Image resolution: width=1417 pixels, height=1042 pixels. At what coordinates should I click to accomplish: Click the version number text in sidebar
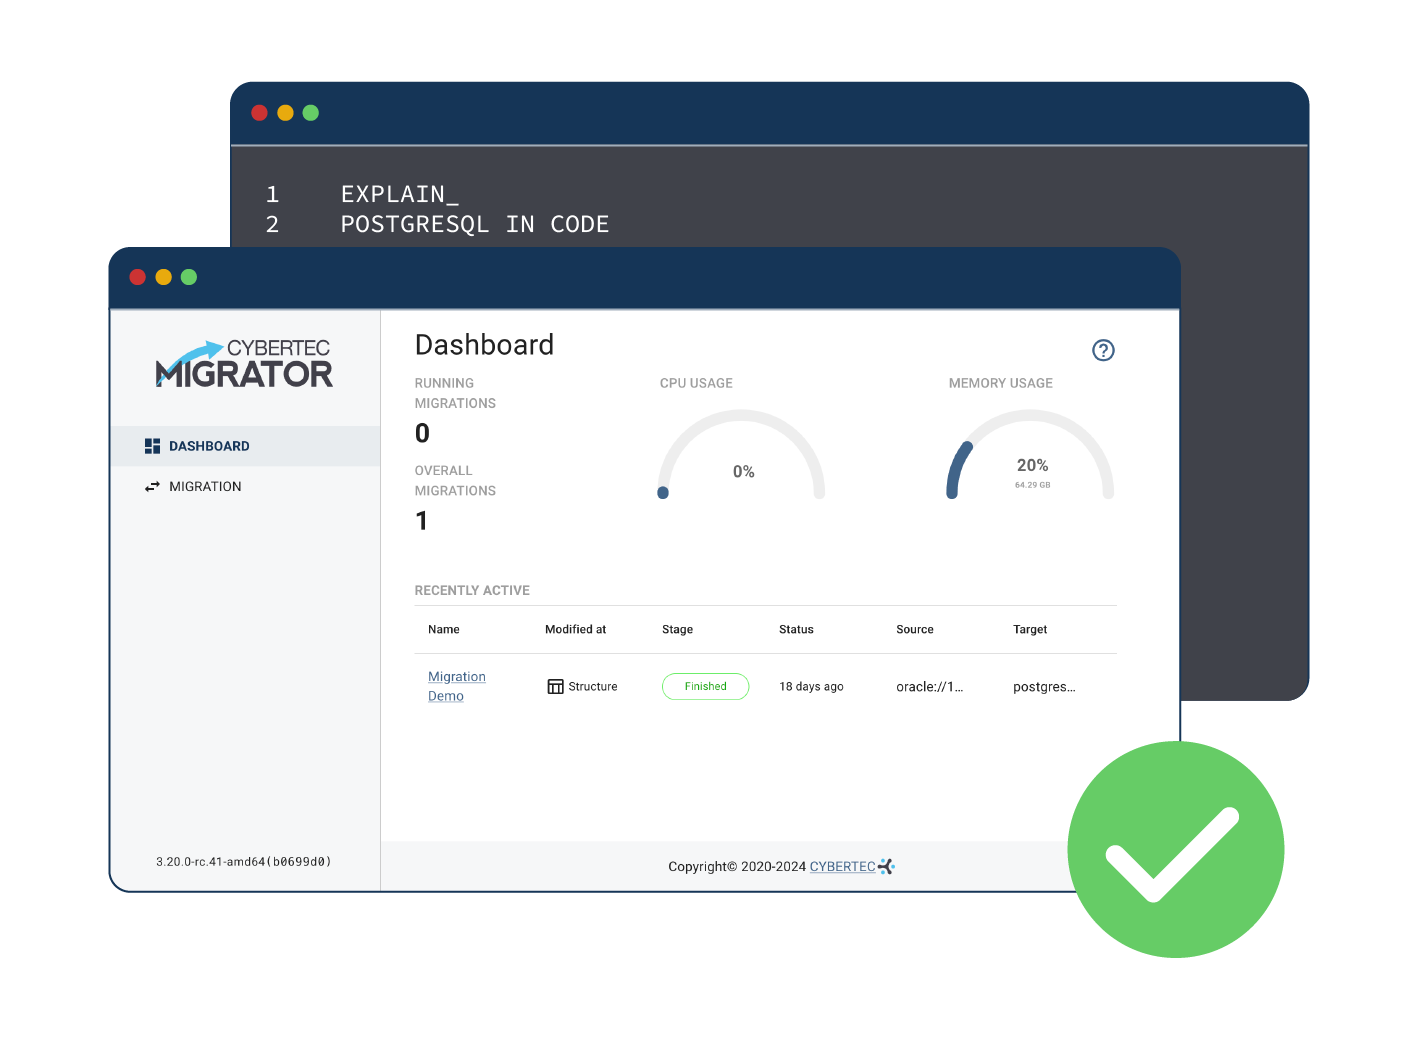[x=243, y=862]
